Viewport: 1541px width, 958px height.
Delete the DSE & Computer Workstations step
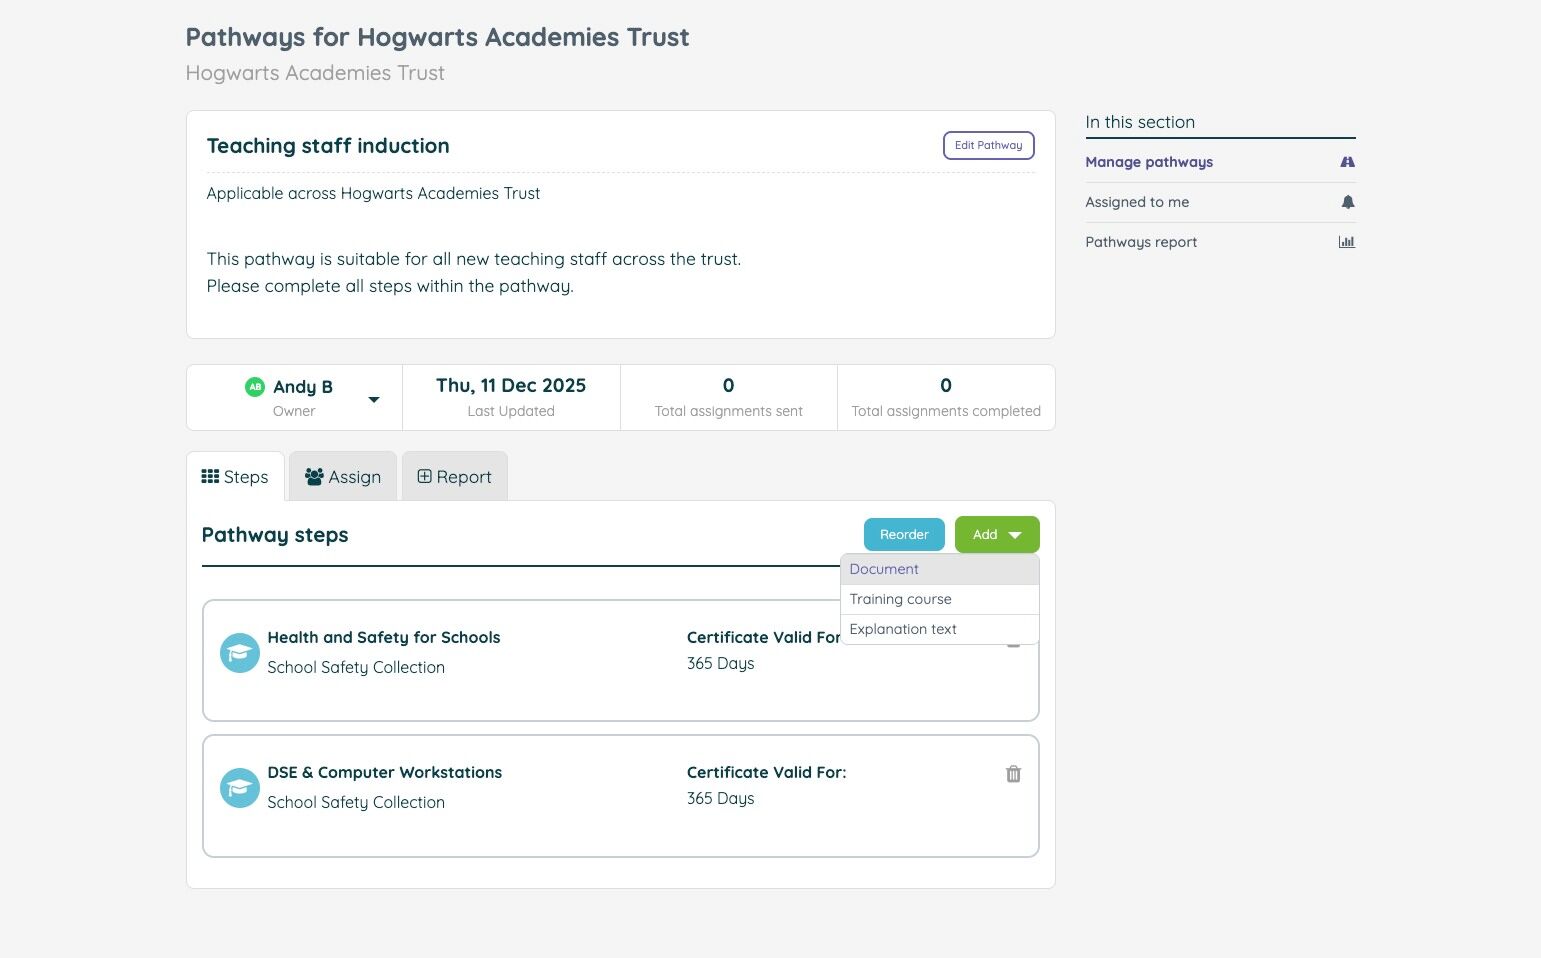pos(1013,774)
